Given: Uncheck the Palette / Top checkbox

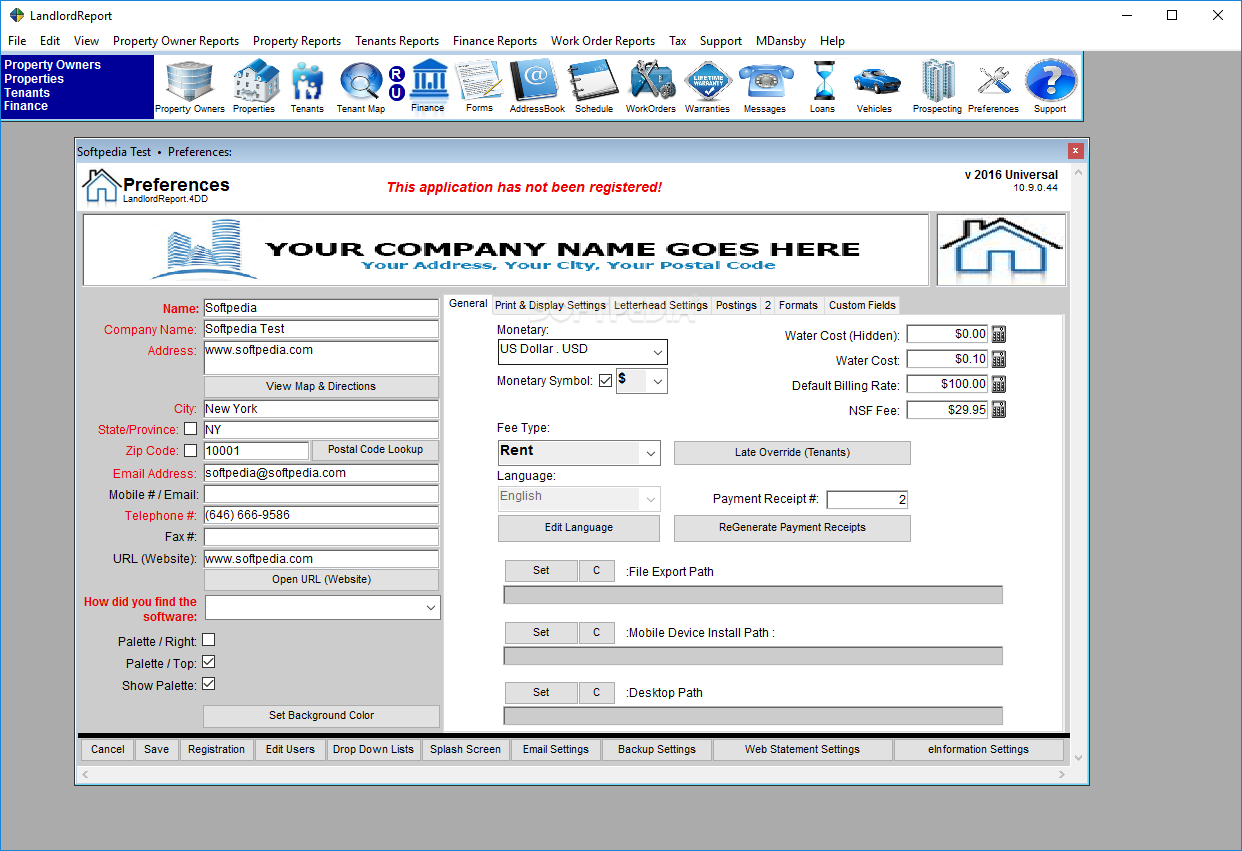Looking at the screenshot, I should 209,662.
